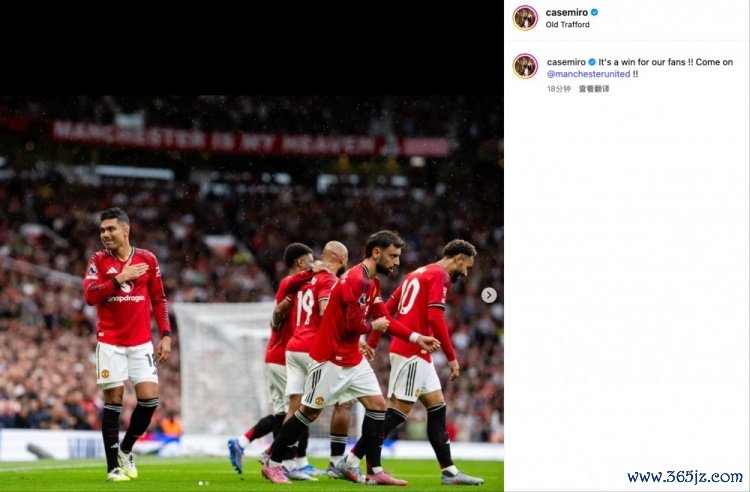Click the player wearing shirt number 19
The image size is (750, 492).
coord(313,354)
